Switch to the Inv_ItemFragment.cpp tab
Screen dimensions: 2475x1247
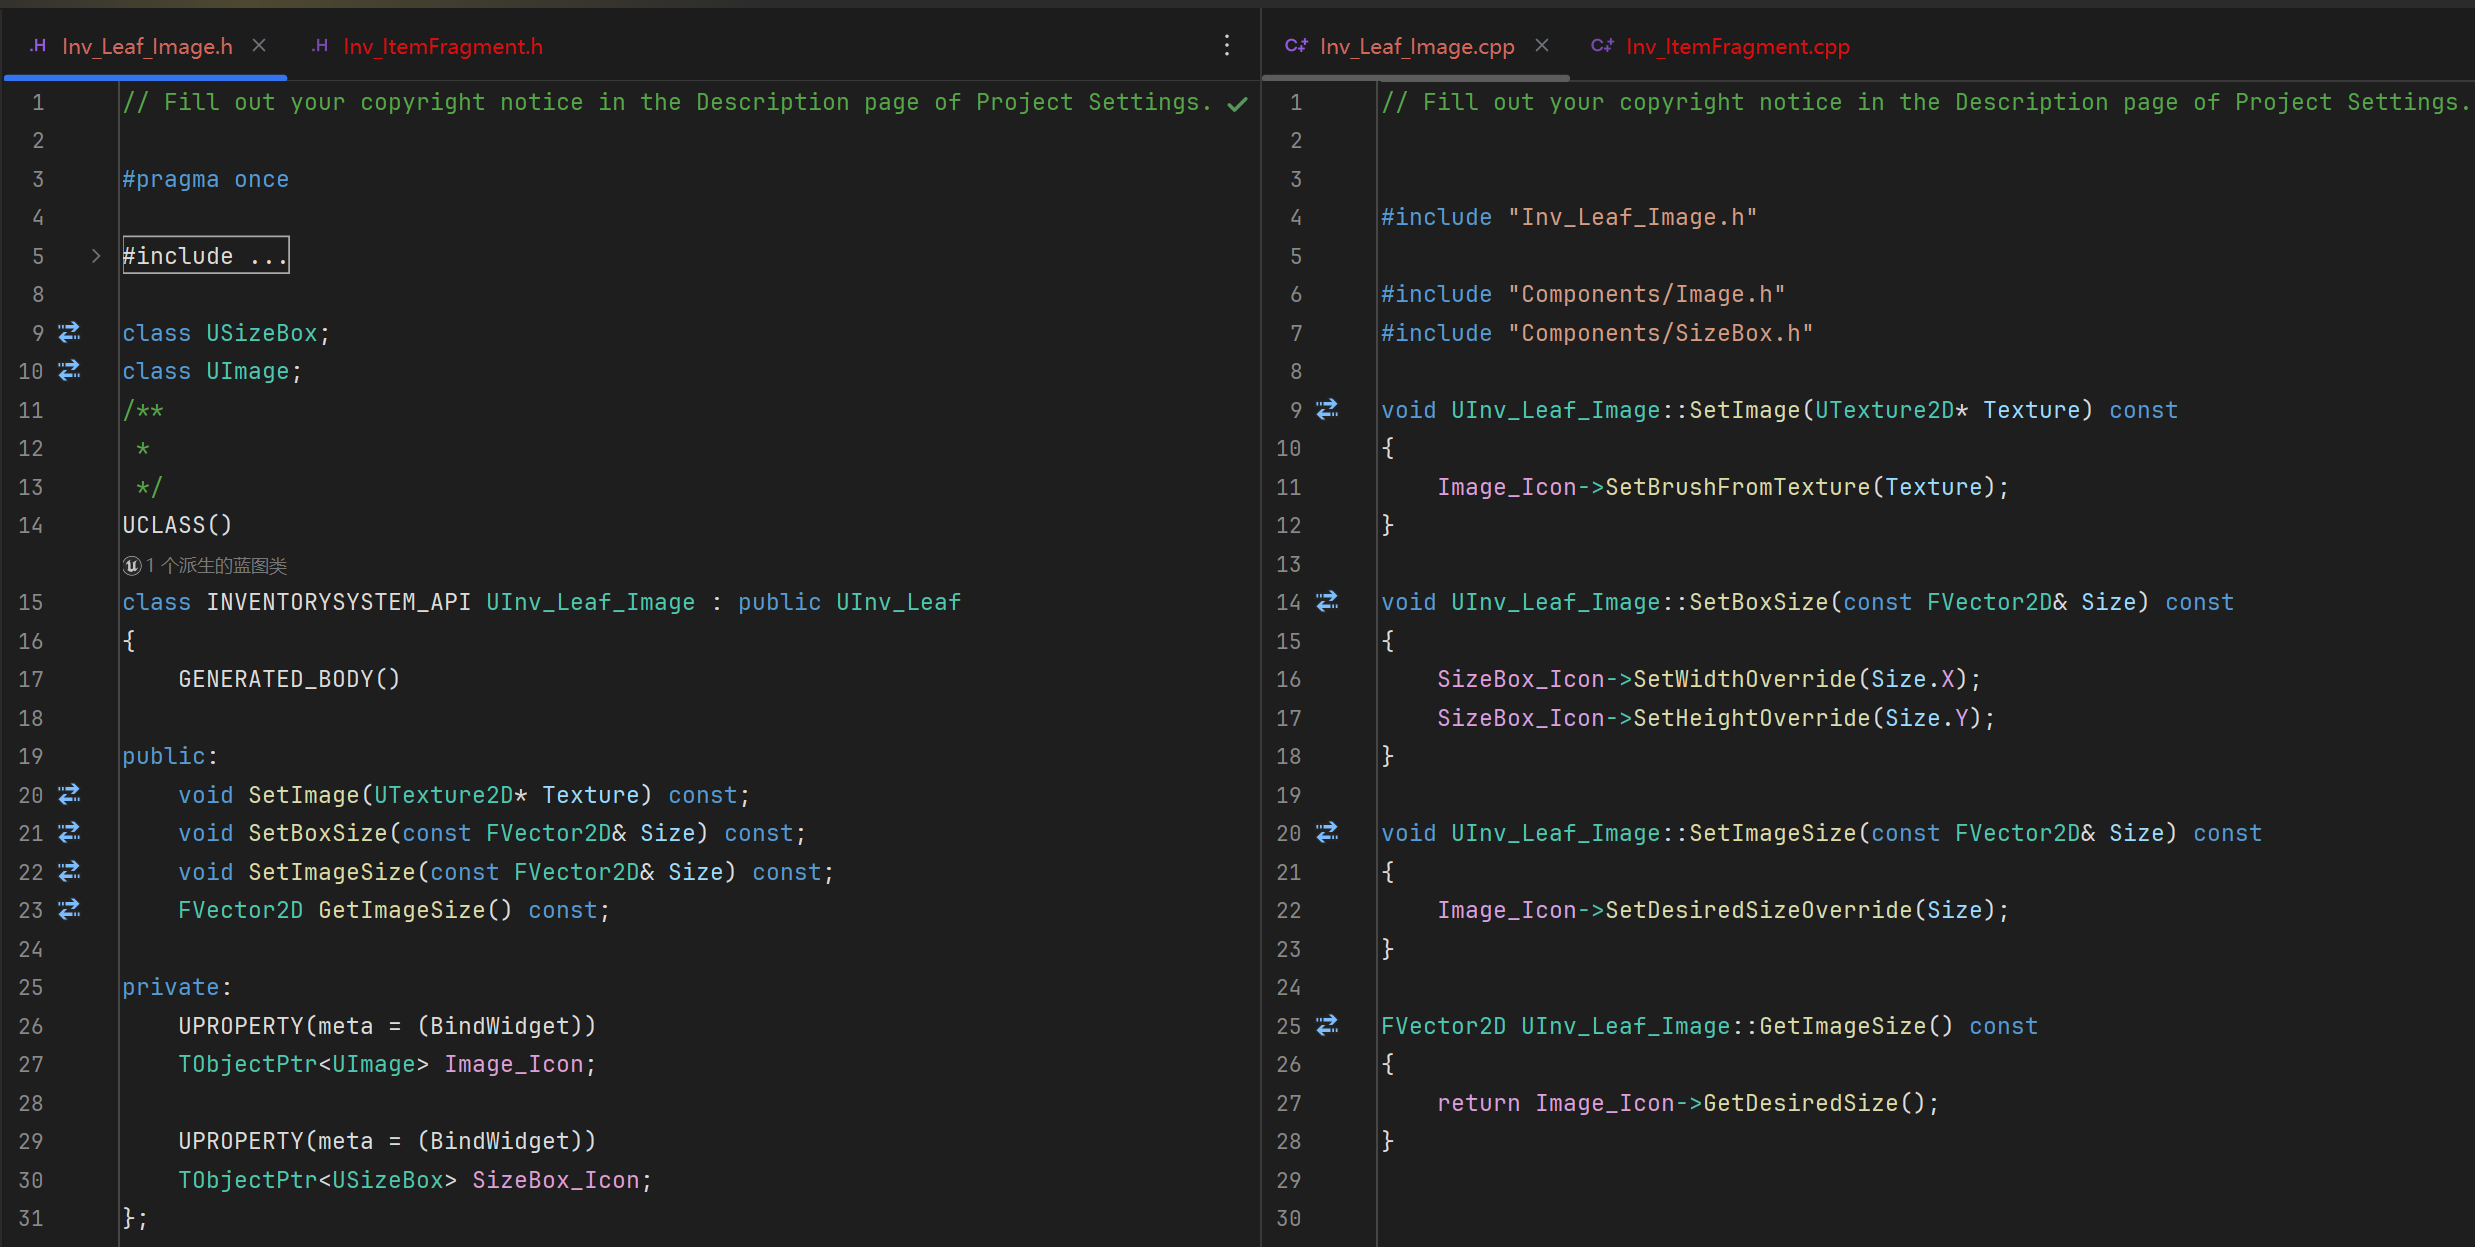(1736, 47)
